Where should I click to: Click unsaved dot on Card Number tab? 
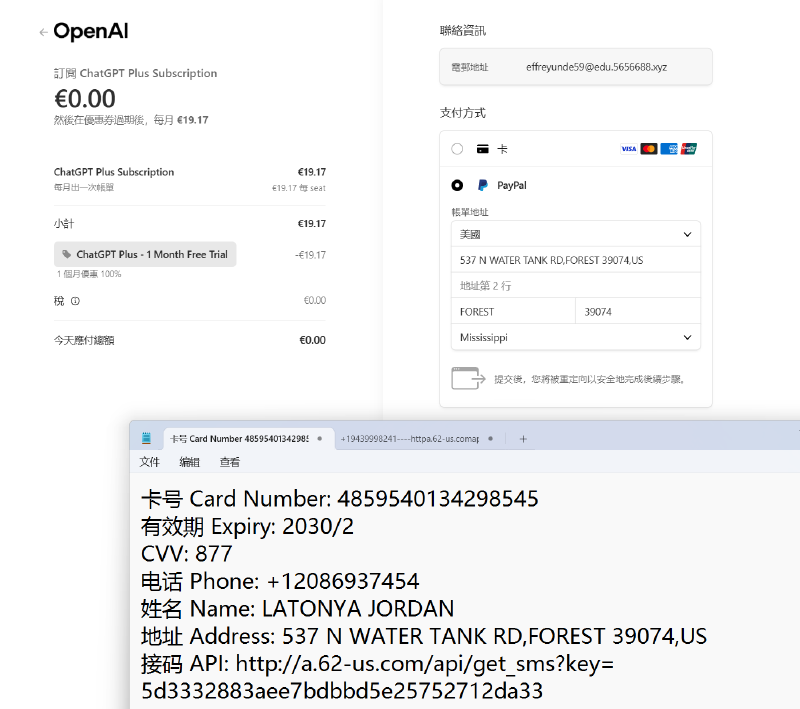point(319,439)
